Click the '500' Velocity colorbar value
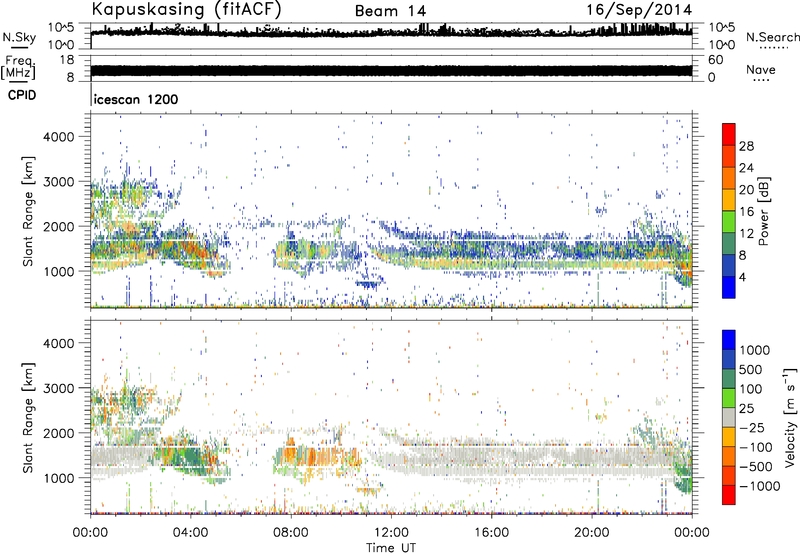 click(751, 369)
